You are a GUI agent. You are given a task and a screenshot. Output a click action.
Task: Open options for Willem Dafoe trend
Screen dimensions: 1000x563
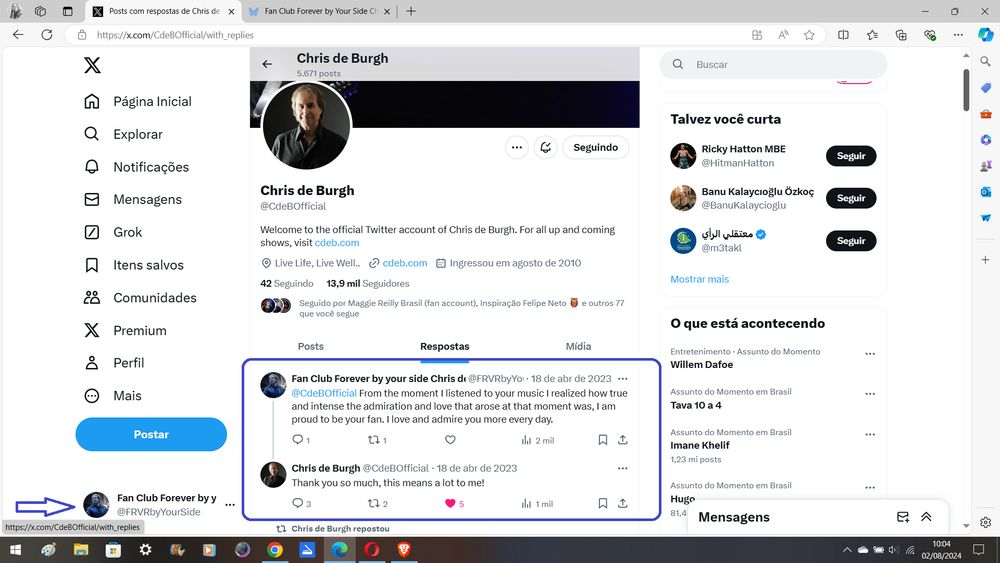[870, 353]
